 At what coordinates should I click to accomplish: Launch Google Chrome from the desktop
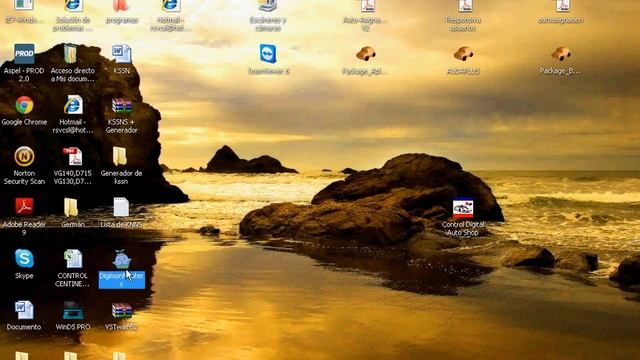(24, 105)
